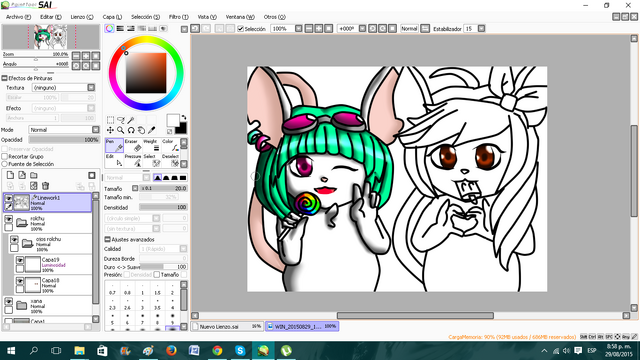Screen dimensions: 640x360
Task: Enable Recortar Grupo checkbox
Action: click(x=5, y=157)
